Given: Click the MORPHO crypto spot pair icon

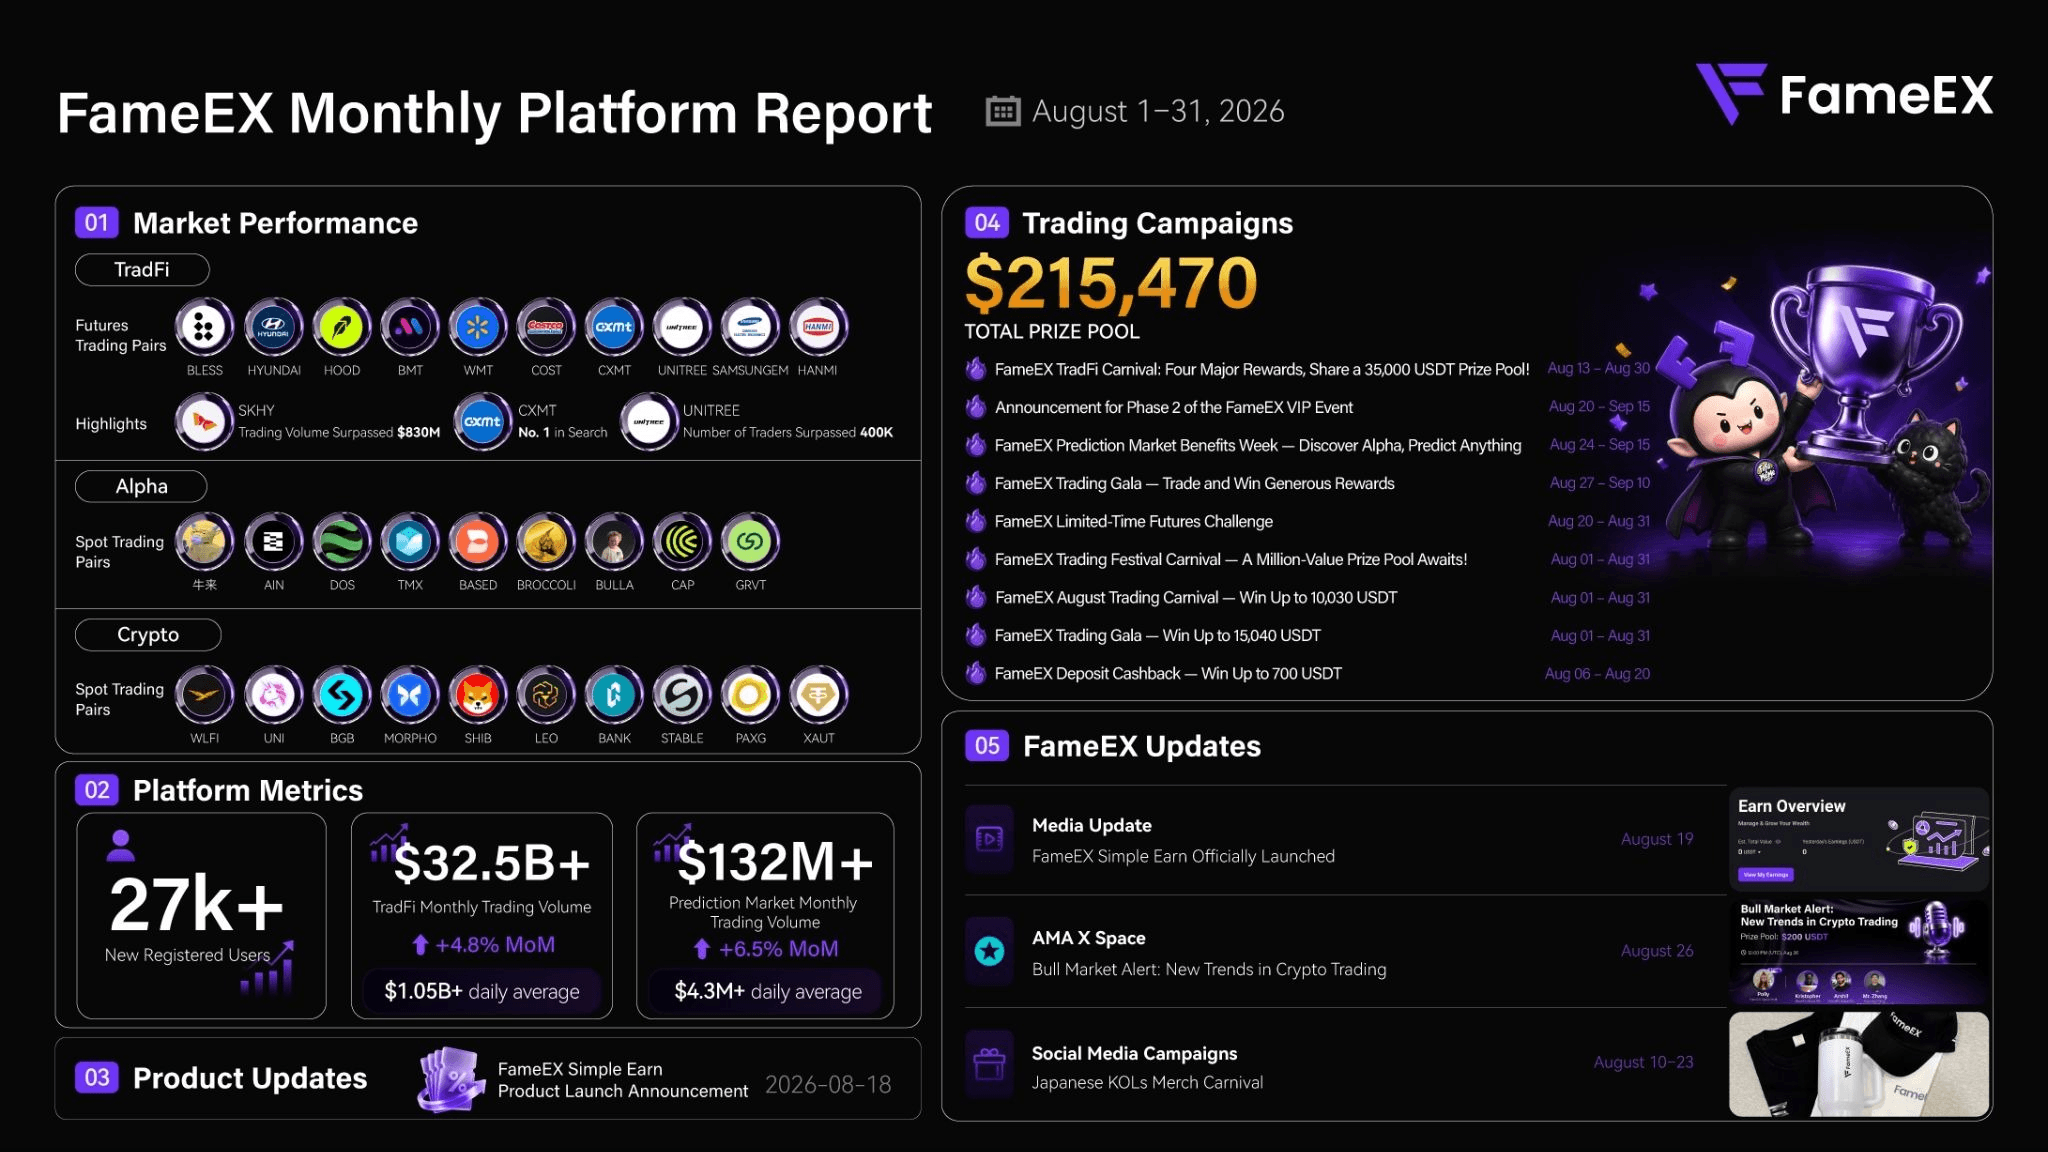Looking at the screenshot, I should coord(410,695).
